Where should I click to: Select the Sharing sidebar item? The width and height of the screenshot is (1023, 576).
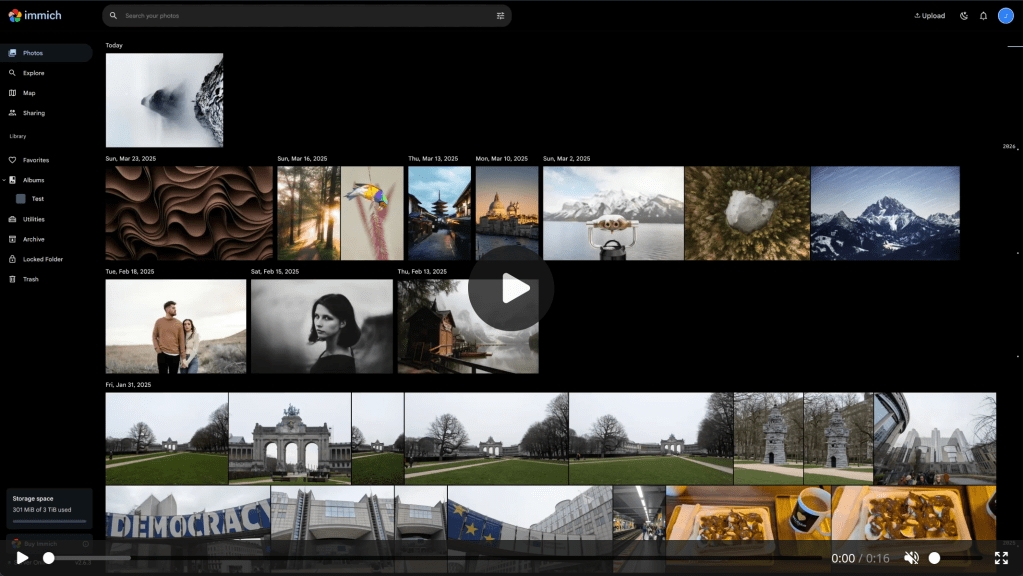click(x=34, y=113)
